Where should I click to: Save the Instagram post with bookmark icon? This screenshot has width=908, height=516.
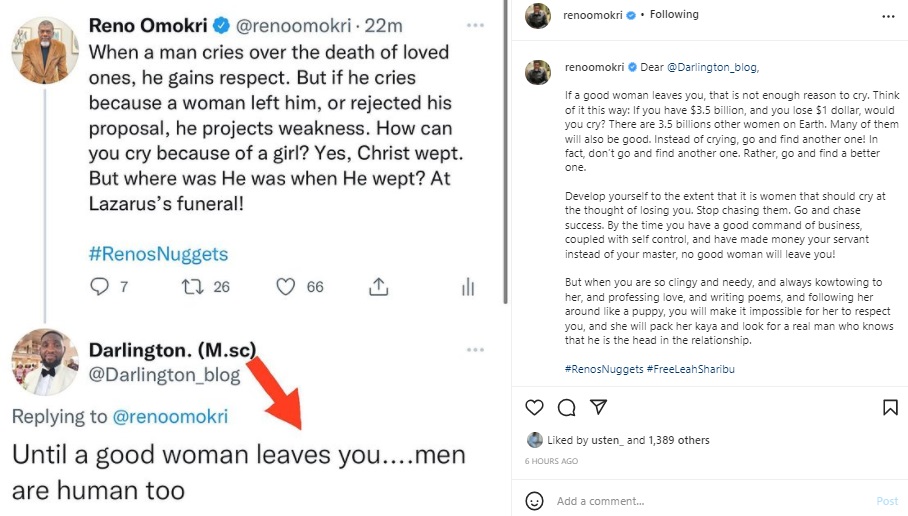889,407
